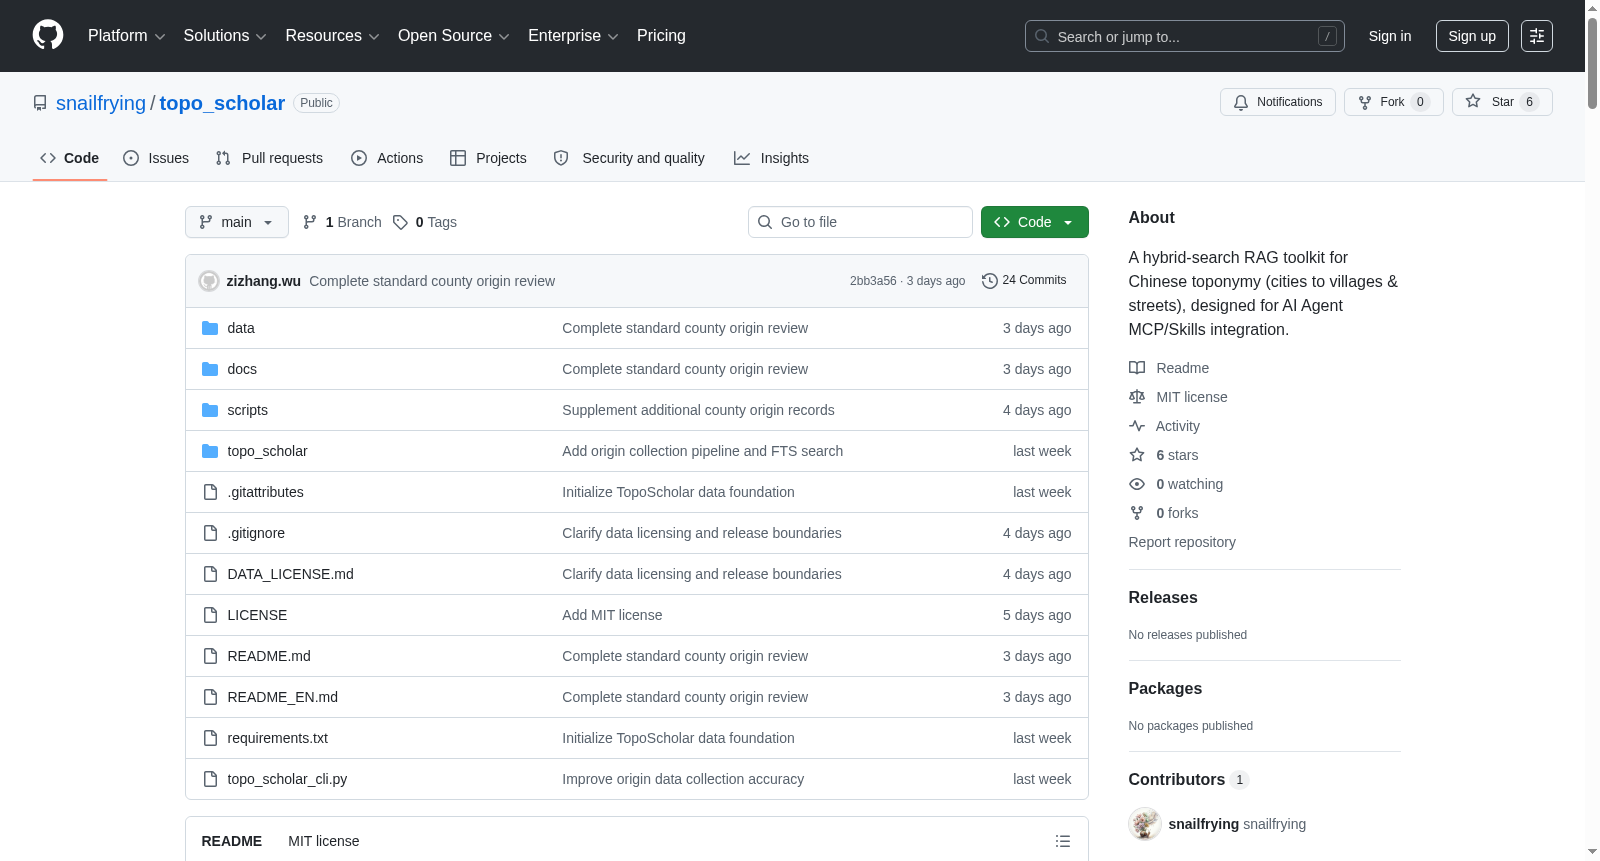Open the Releases heading link
The height and width of the screenshot is (861, 1600).
1163,597
